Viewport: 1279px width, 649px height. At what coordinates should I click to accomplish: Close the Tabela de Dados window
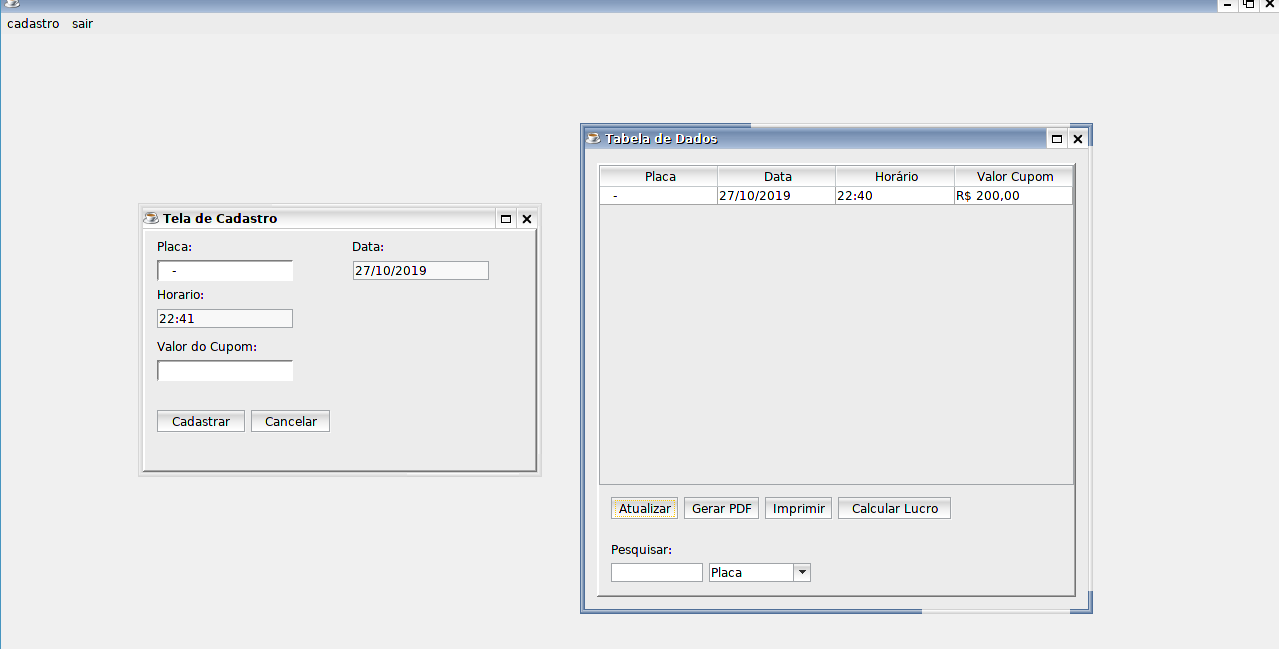(1078, 139)
